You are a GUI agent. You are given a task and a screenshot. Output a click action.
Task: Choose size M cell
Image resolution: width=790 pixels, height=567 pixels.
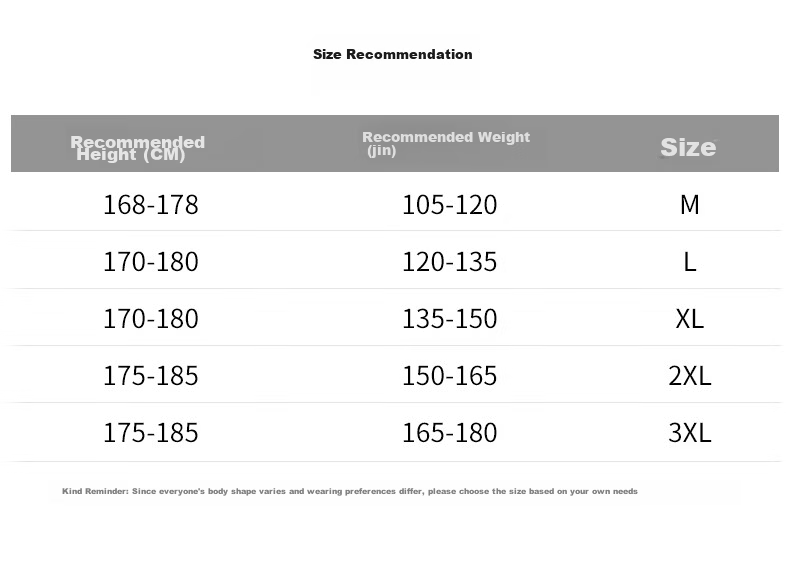point(690,205)
